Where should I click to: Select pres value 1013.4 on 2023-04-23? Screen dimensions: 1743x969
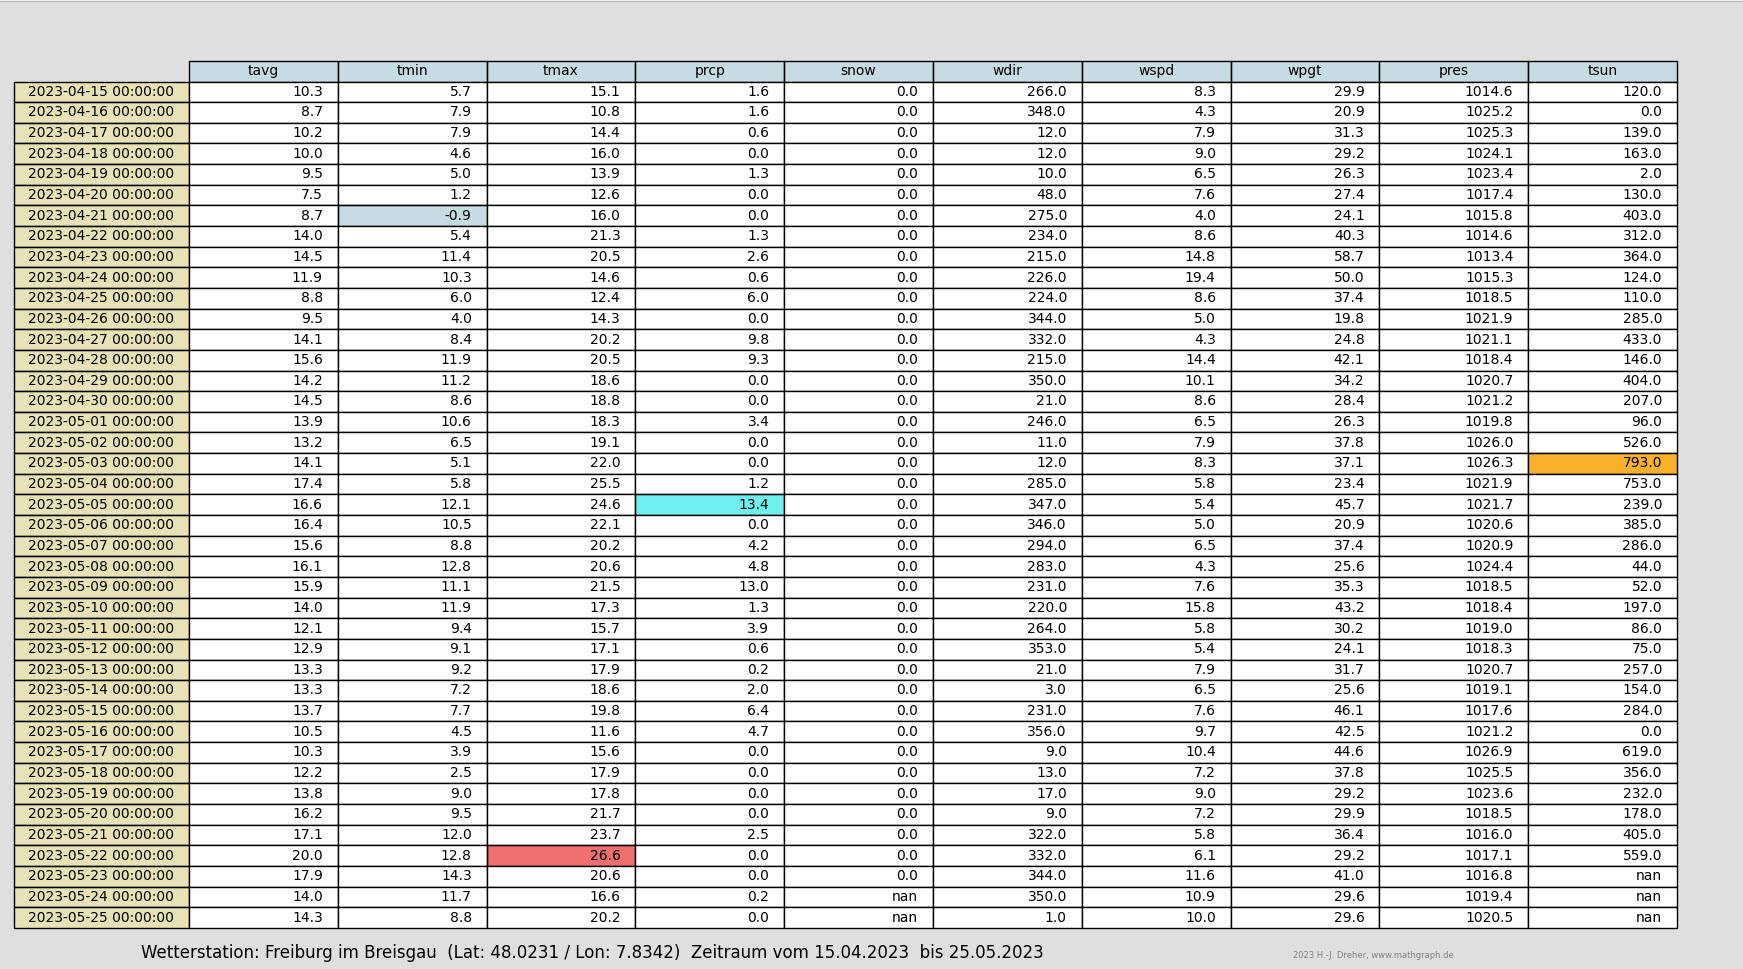pos(1453,257)
